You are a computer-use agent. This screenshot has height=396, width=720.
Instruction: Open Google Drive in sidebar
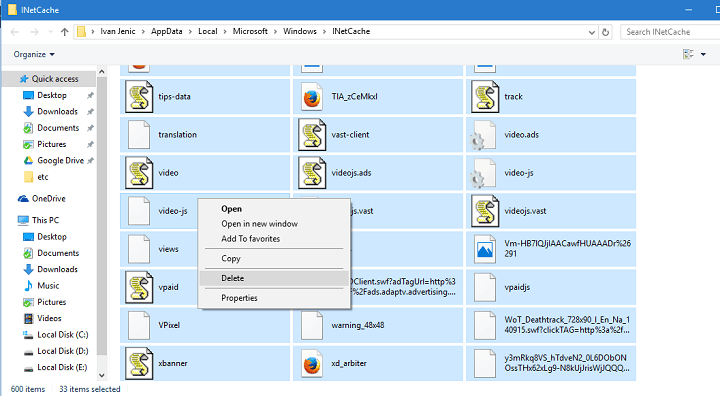coord(61,160)
